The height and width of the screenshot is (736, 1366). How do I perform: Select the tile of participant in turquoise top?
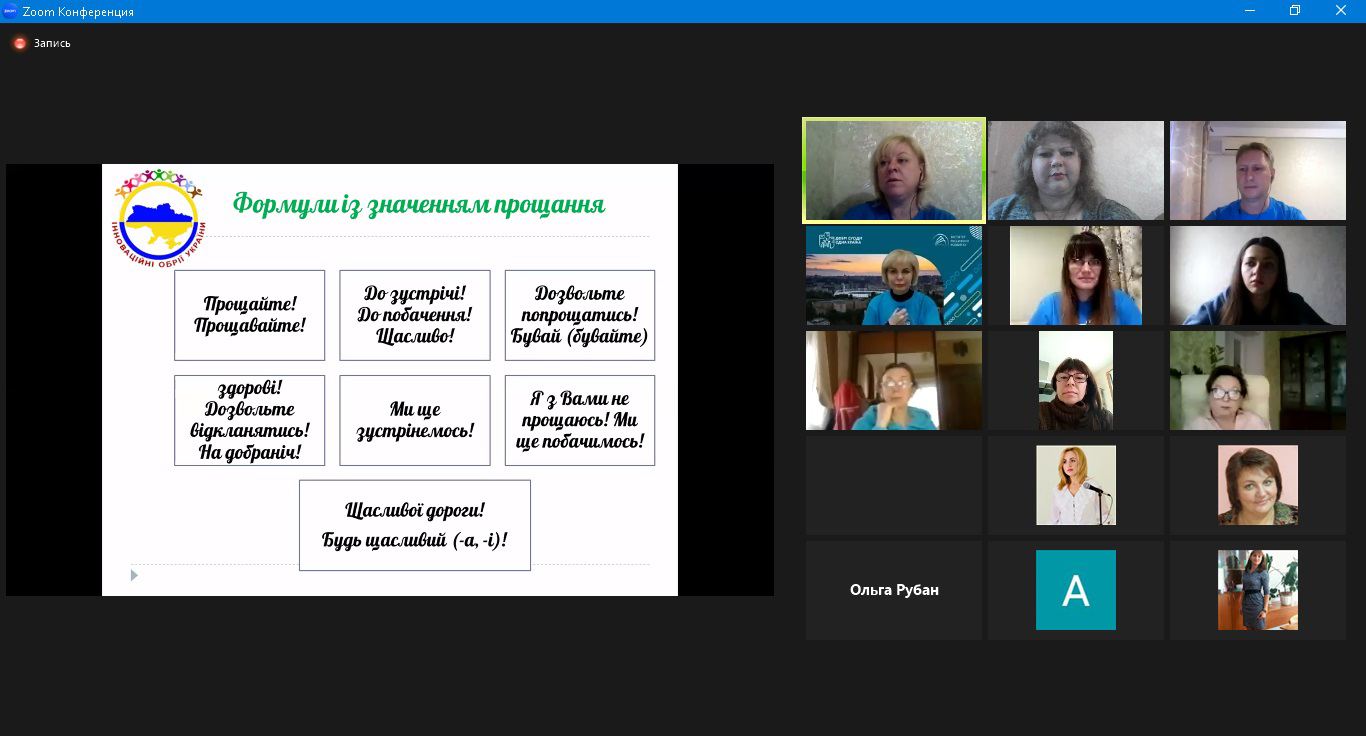(x=894, y=381)
